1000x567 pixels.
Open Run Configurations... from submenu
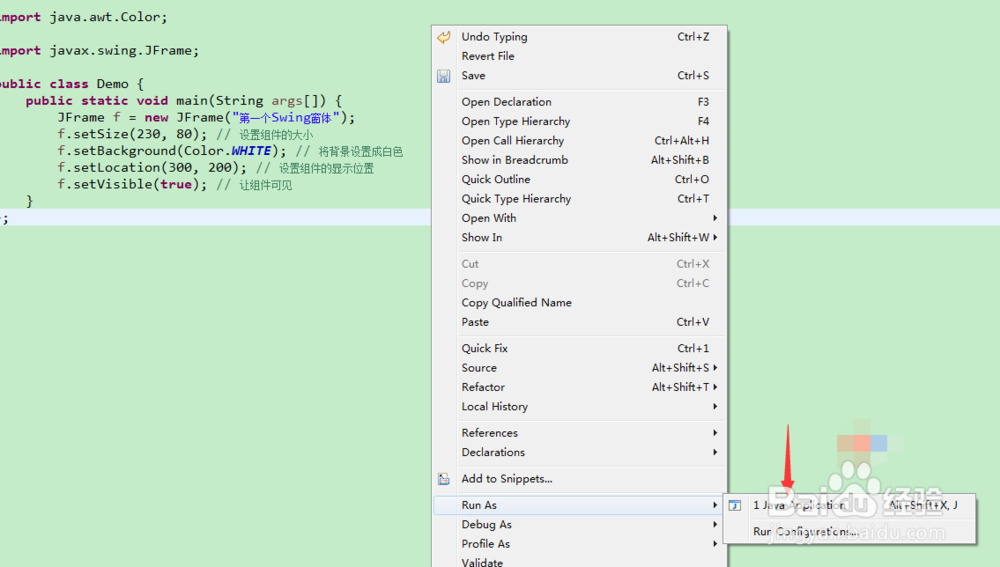click(849, 531)
